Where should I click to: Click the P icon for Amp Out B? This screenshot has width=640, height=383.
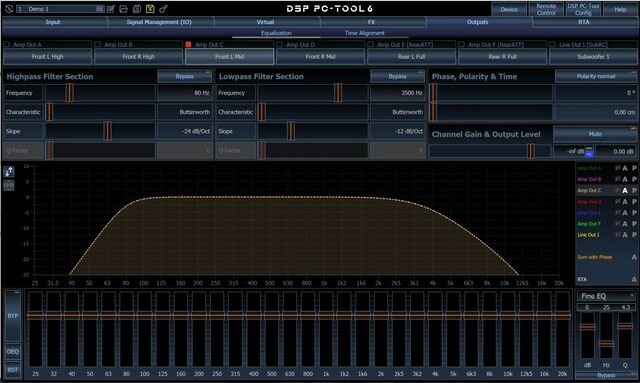pos(634,179)
